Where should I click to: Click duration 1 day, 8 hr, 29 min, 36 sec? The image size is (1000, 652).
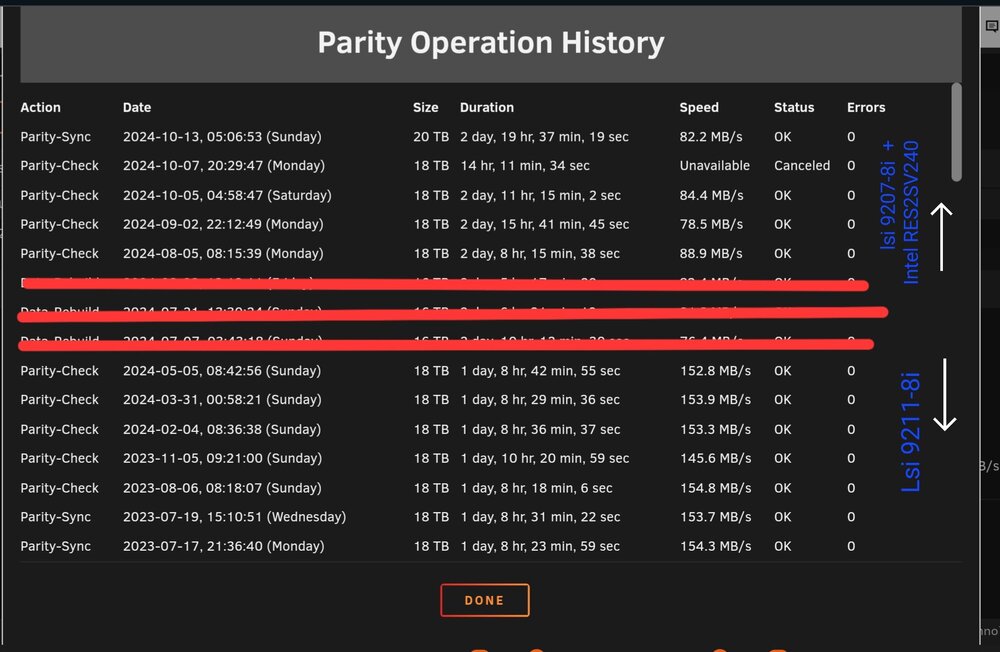(540, 399)
